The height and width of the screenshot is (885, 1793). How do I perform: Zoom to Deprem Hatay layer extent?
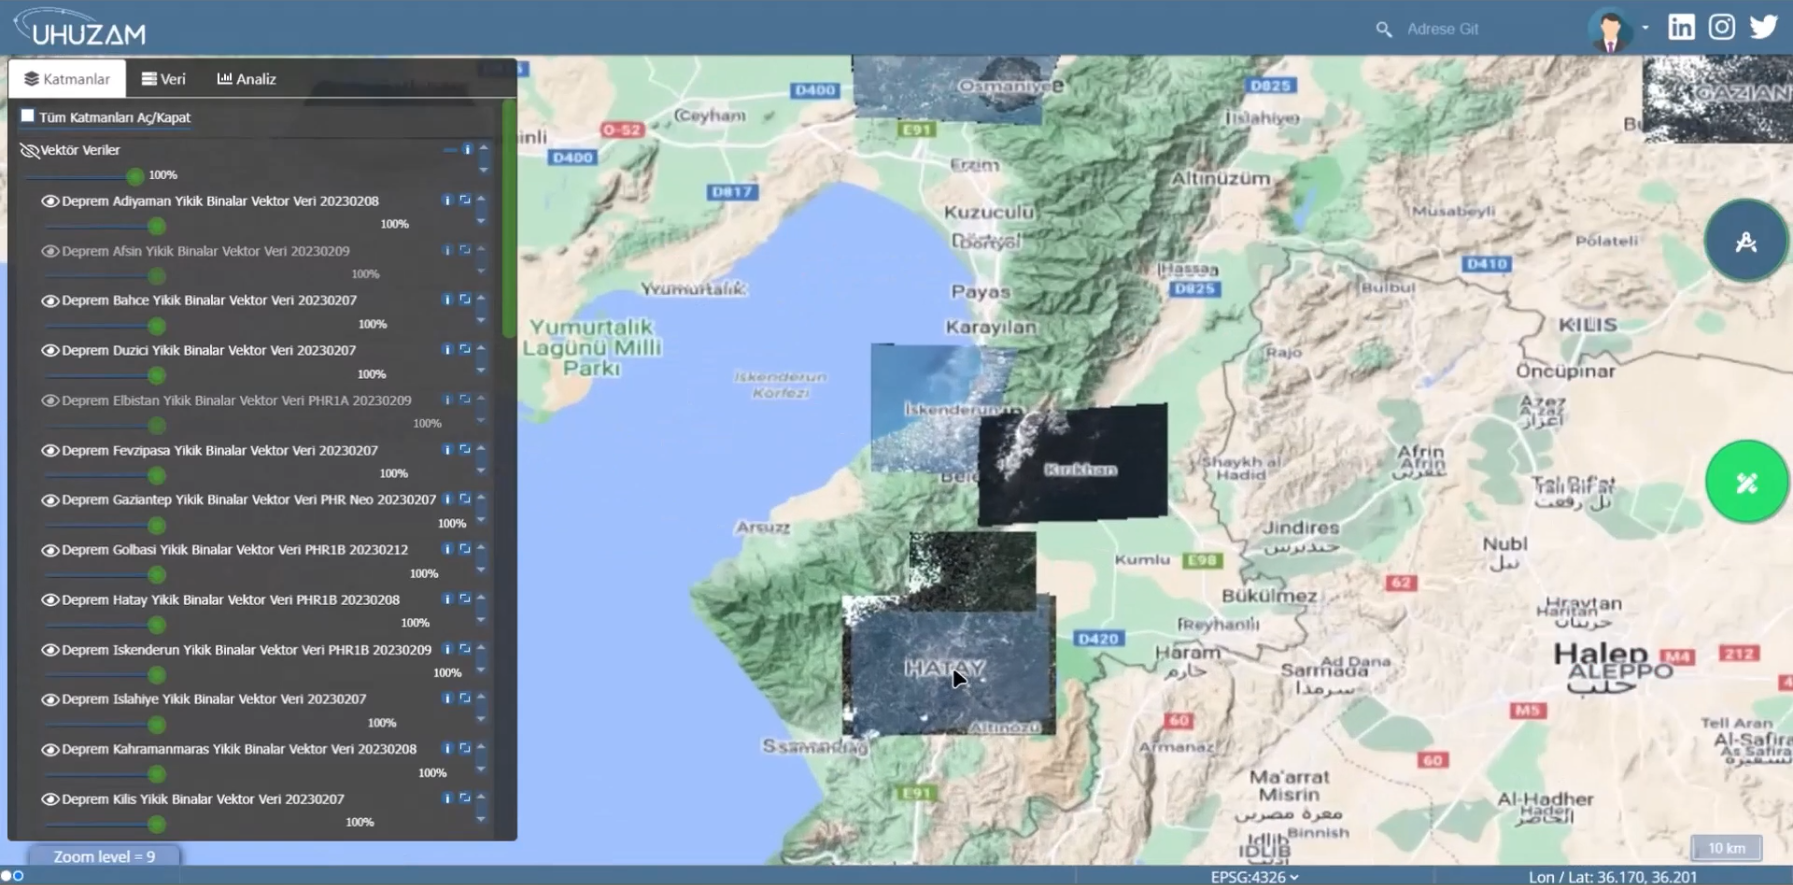coord(465,598)
